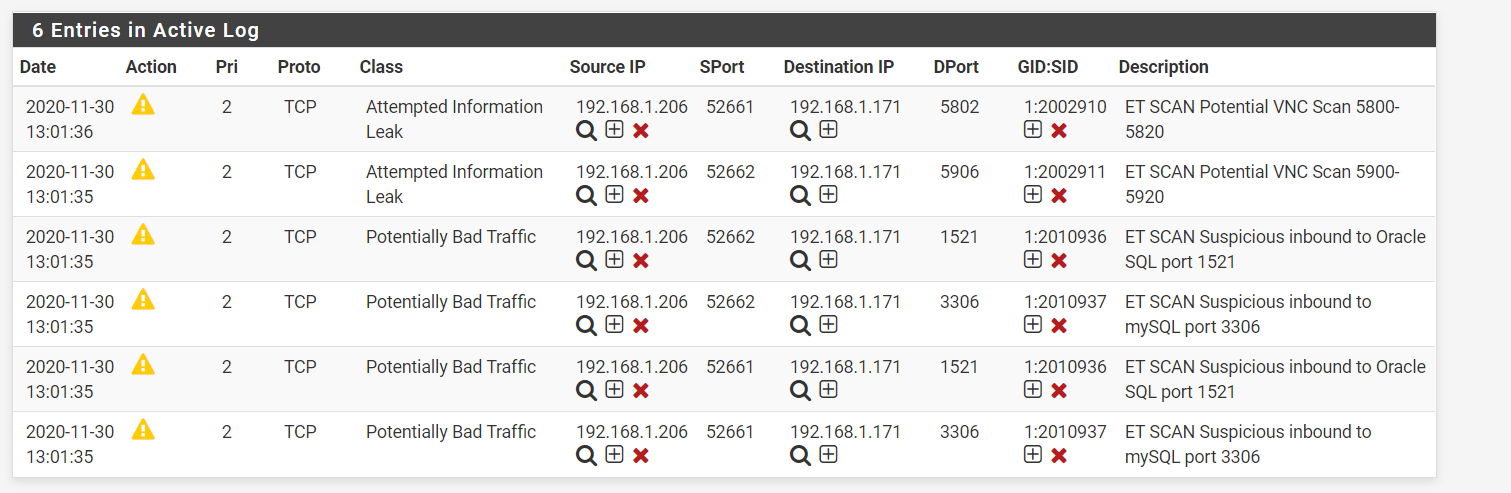1511x493 pixels.
Task: Click the destination plus icon in the SPort 52662, DPort 3306 row
Action: (828, 325)
